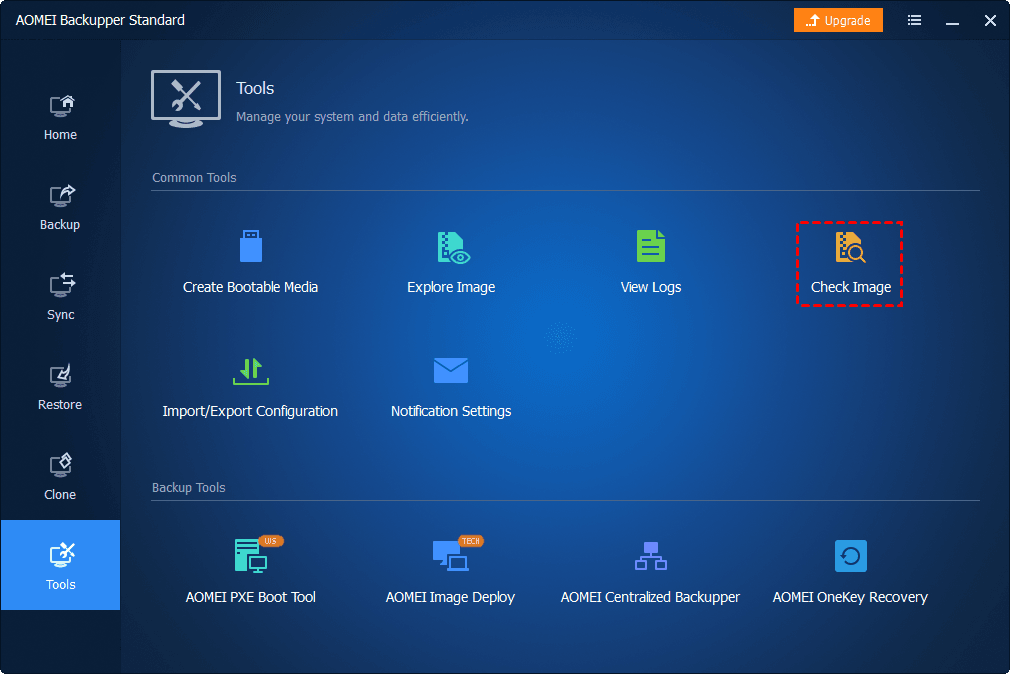
Task: Click the AOMEI Image Deploy label
Action: (450, 597)
